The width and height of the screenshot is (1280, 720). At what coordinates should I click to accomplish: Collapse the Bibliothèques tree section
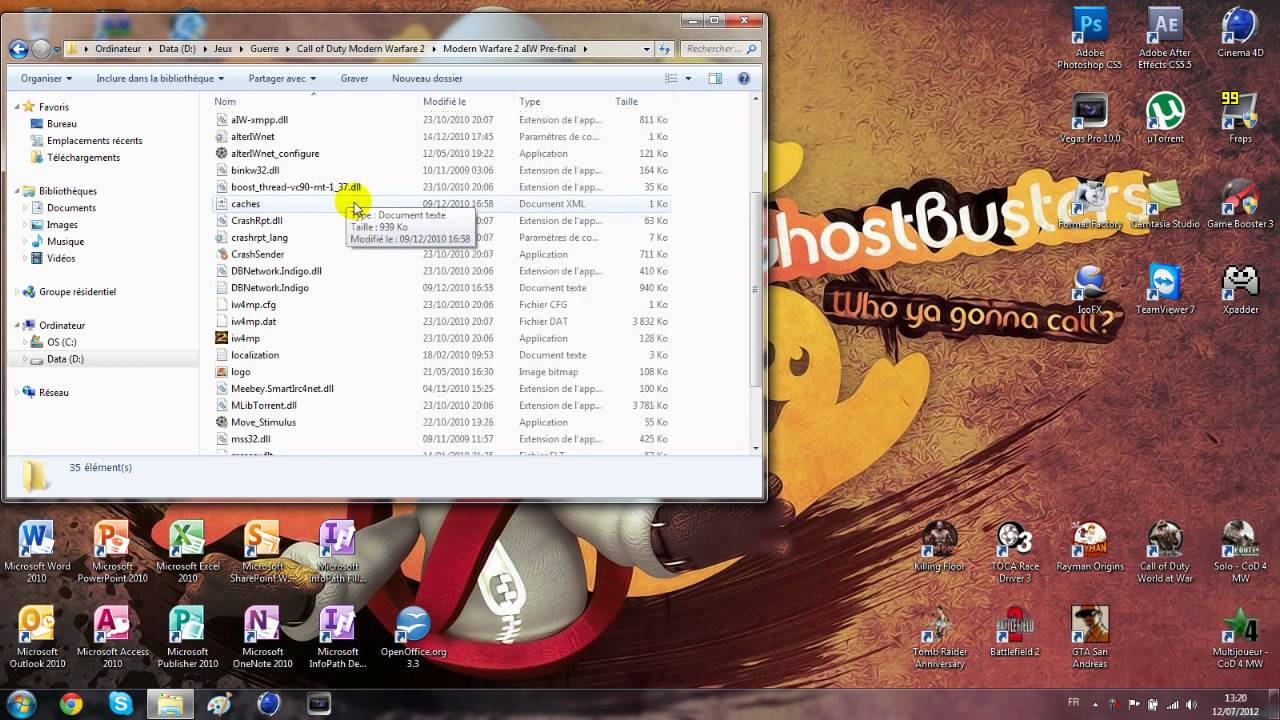pos(18,191)
